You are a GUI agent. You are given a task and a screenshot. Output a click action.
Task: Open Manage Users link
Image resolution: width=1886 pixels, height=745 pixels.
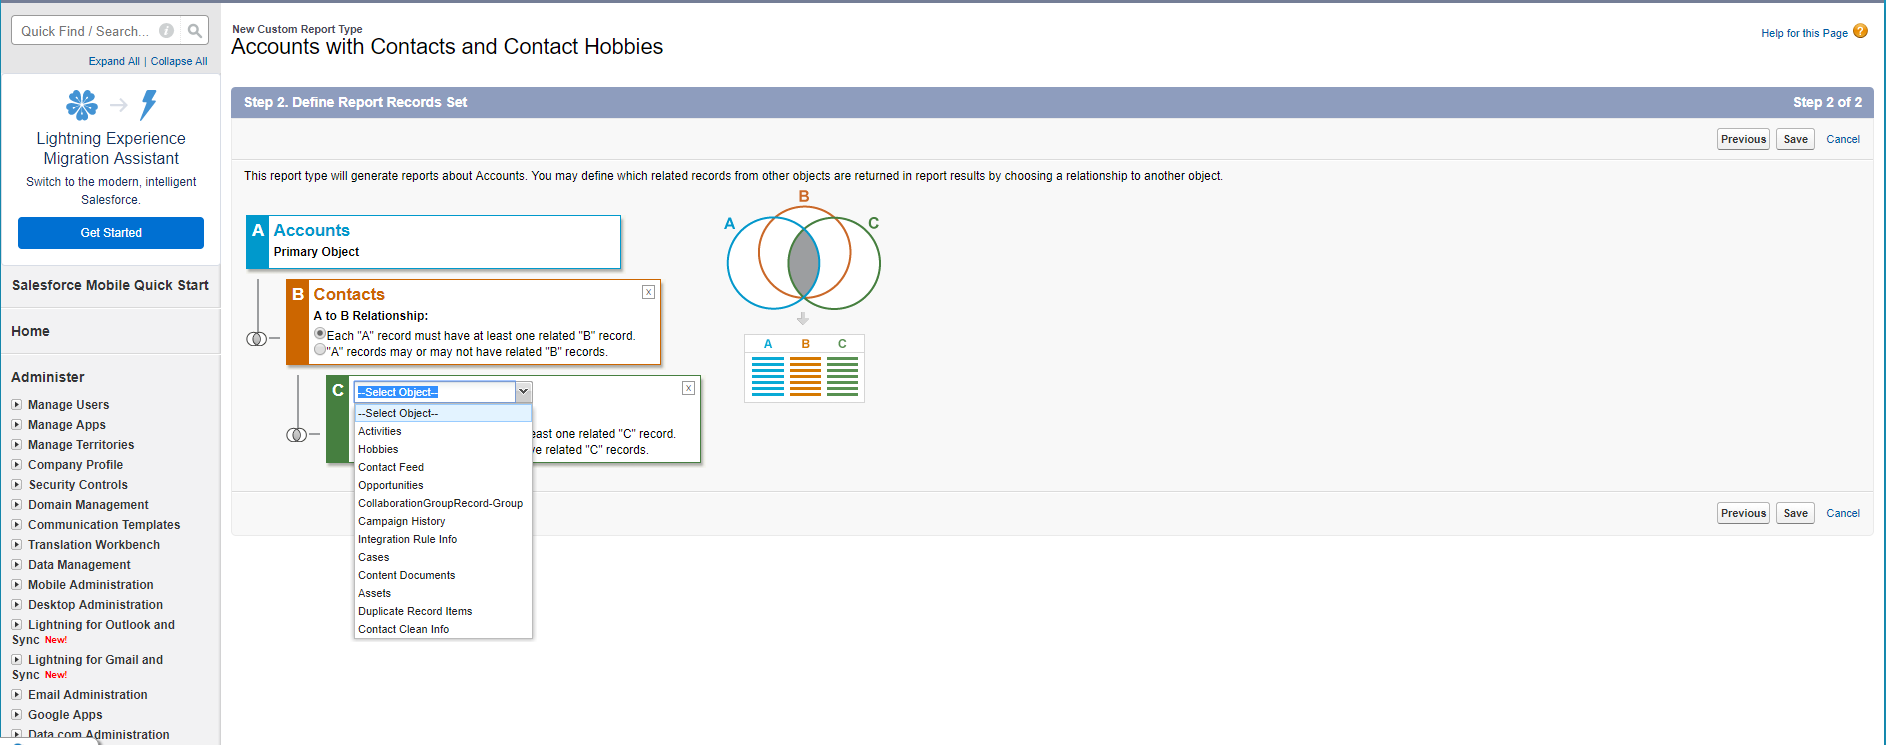coord(68,405)
